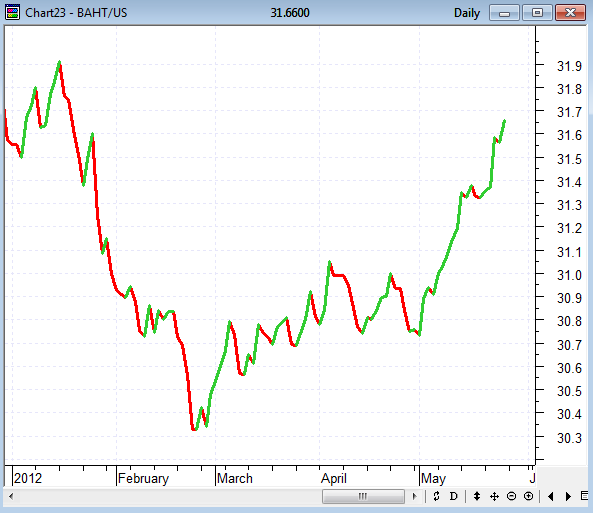Click the refresh/sync arrows icon
This screenshot has height=513, width=593.
point(436,496)
